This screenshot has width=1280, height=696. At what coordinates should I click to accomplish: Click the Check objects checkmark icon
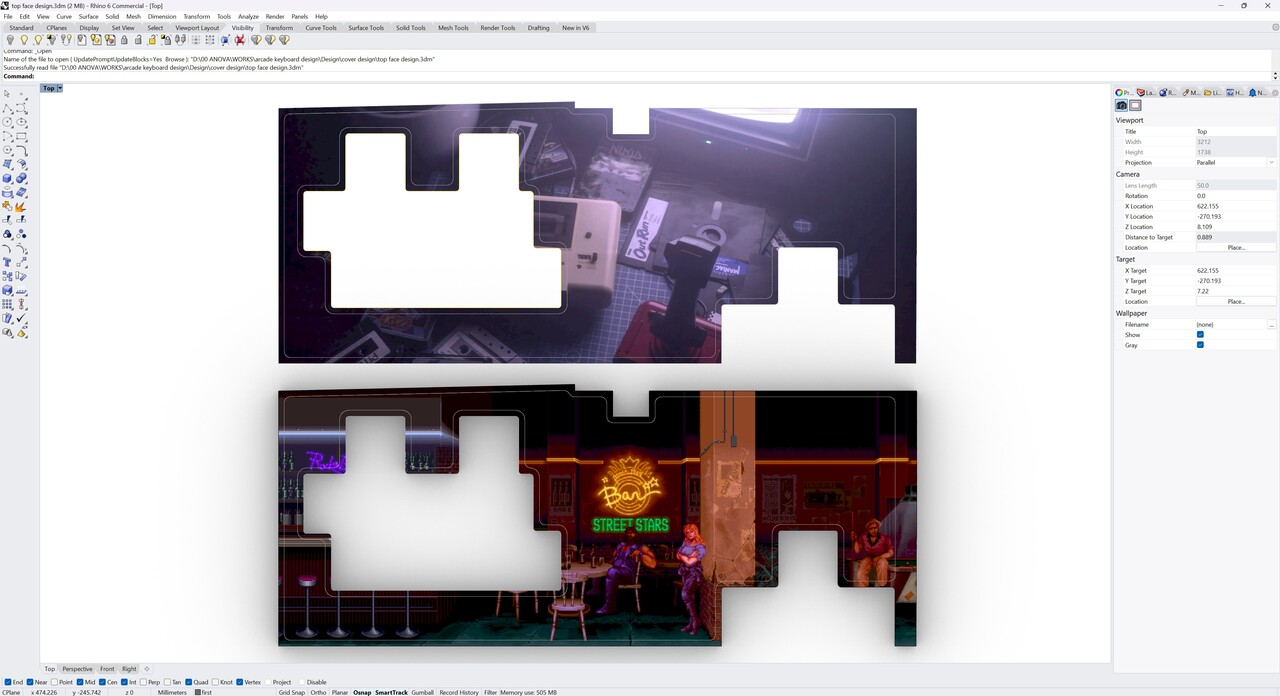21,318
